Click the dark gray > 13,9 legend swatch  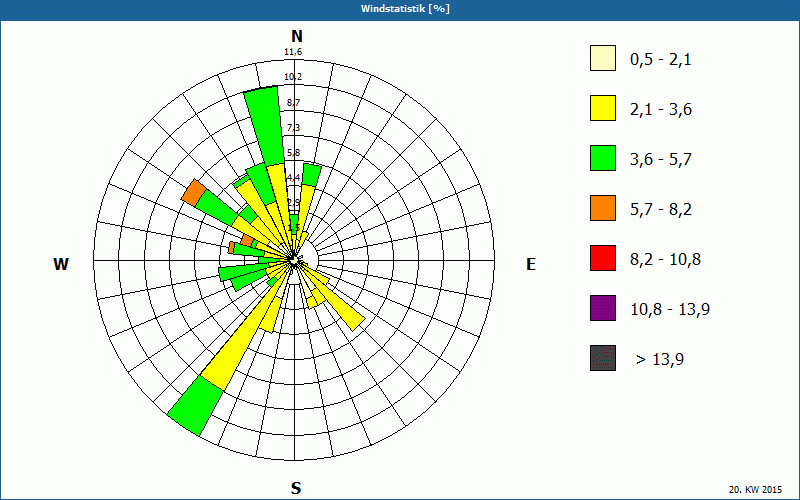(x=603, y=358)
